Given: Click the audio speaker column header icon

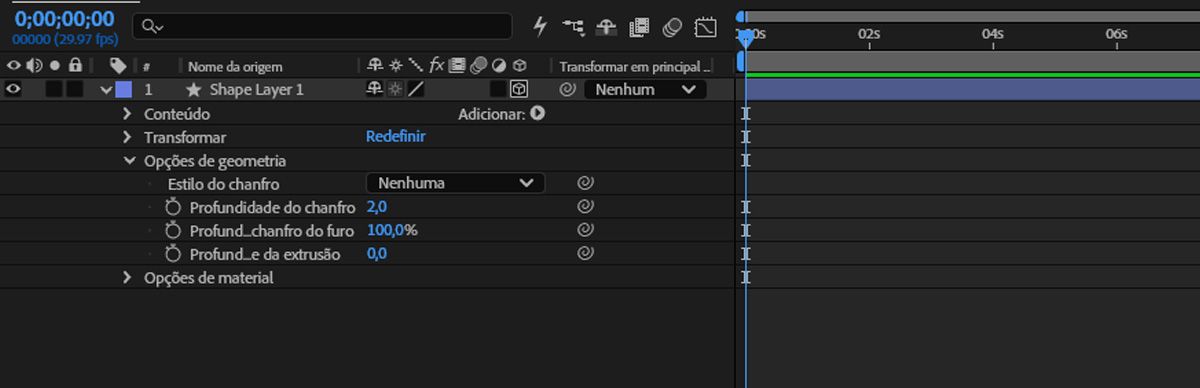Looking at the screenshot, I should click(35, 66).
